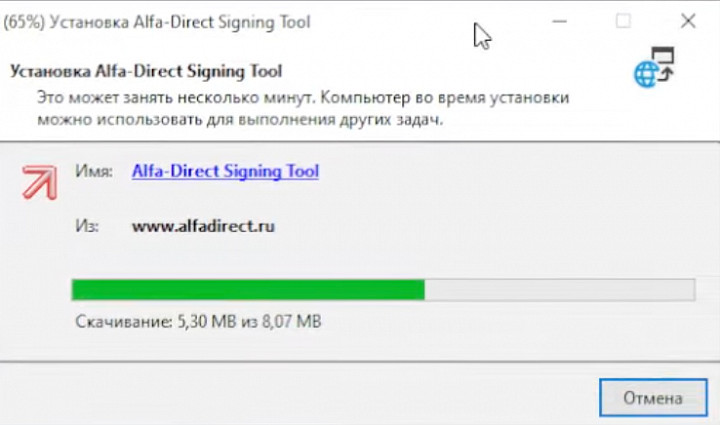Click the unfilled gray progress bar portion
This screenshot has width=720, height=425.
[x=560, y=290]
